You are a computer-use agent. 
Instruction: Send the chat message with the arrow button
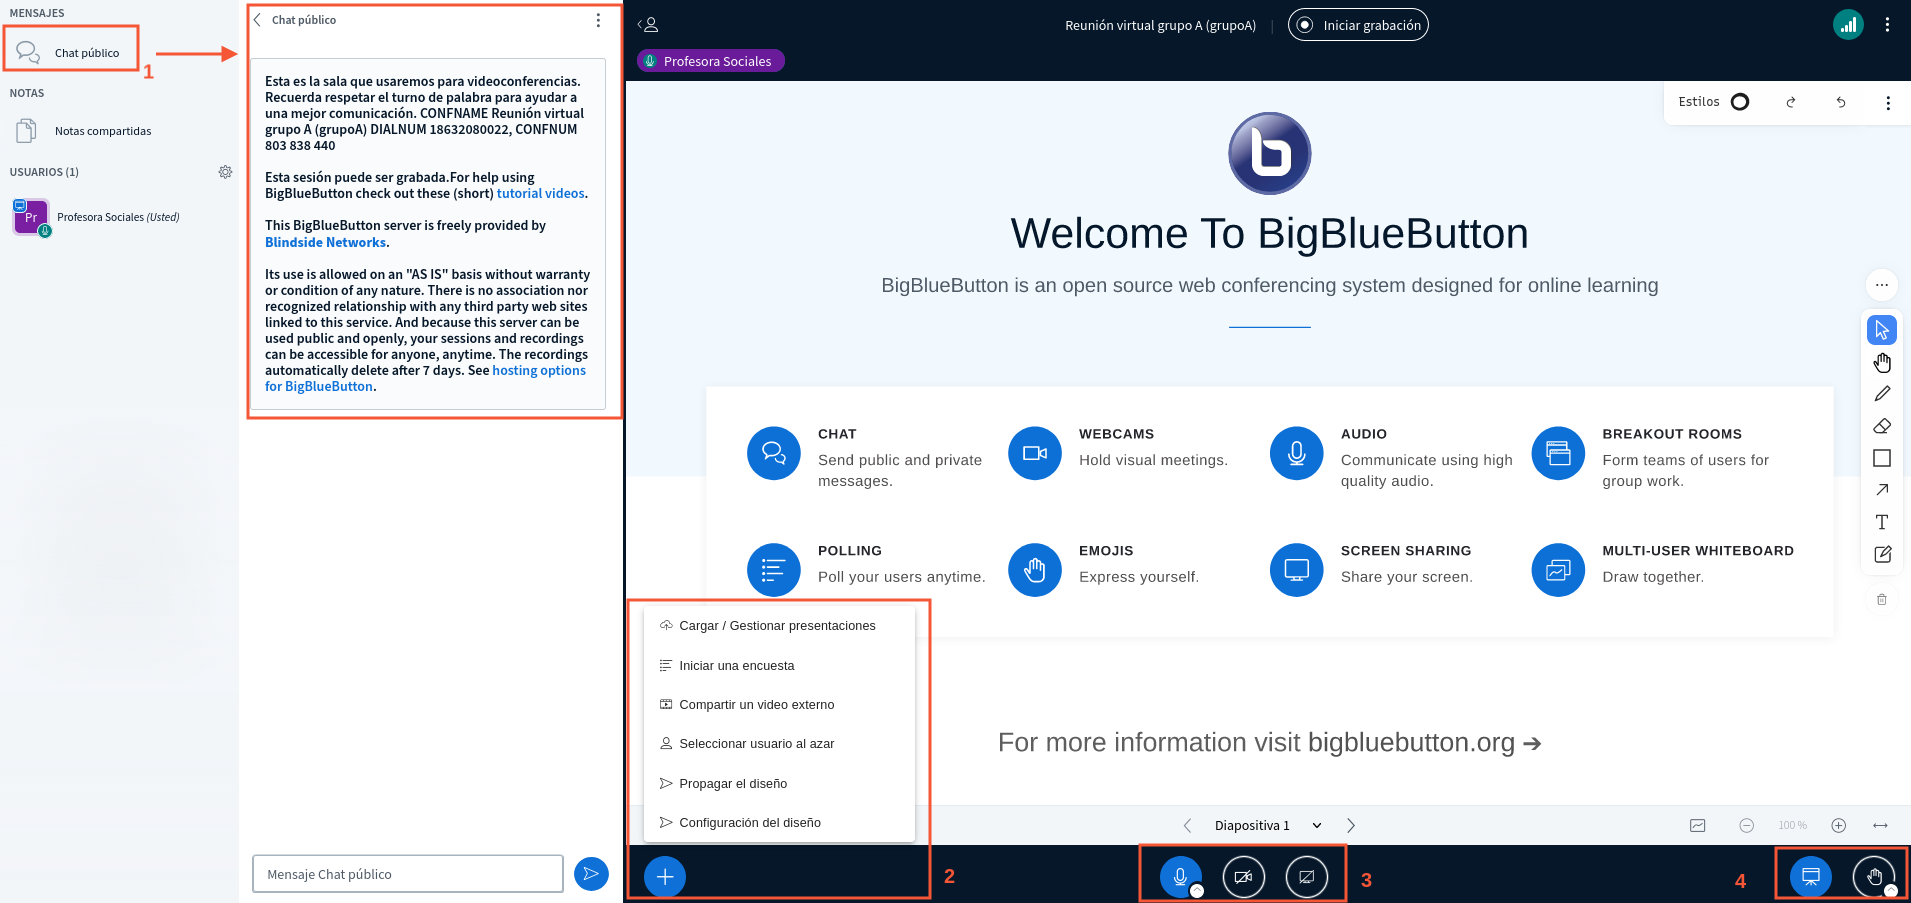pyautogui.click(x=591, y=874)
